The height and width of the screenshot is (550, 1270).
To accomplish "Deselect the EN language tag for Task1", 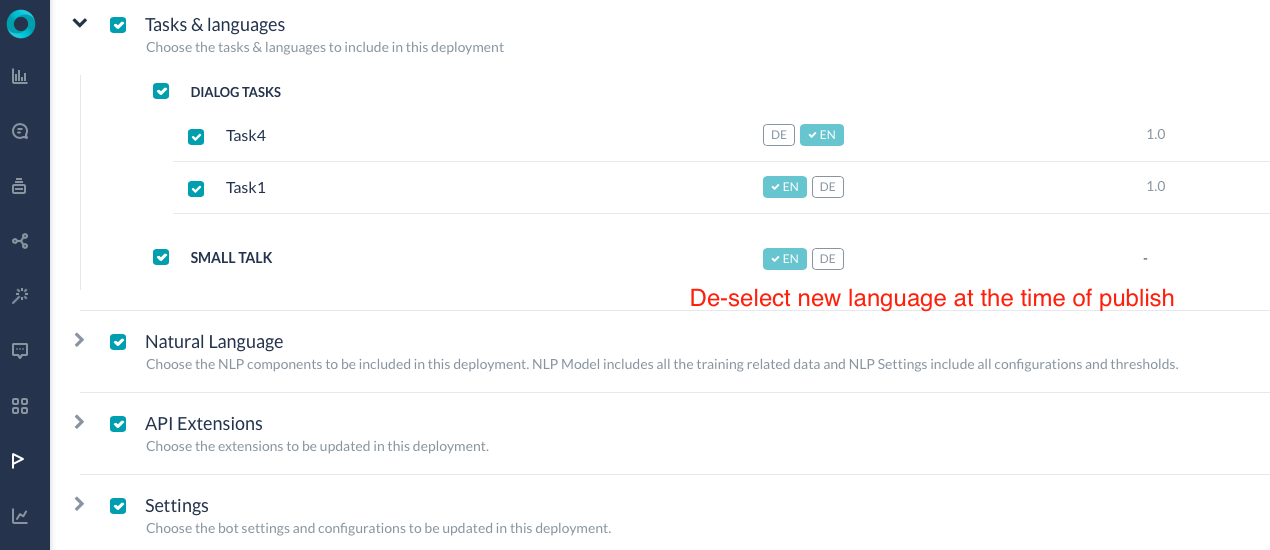I will [x=785, y=187].
